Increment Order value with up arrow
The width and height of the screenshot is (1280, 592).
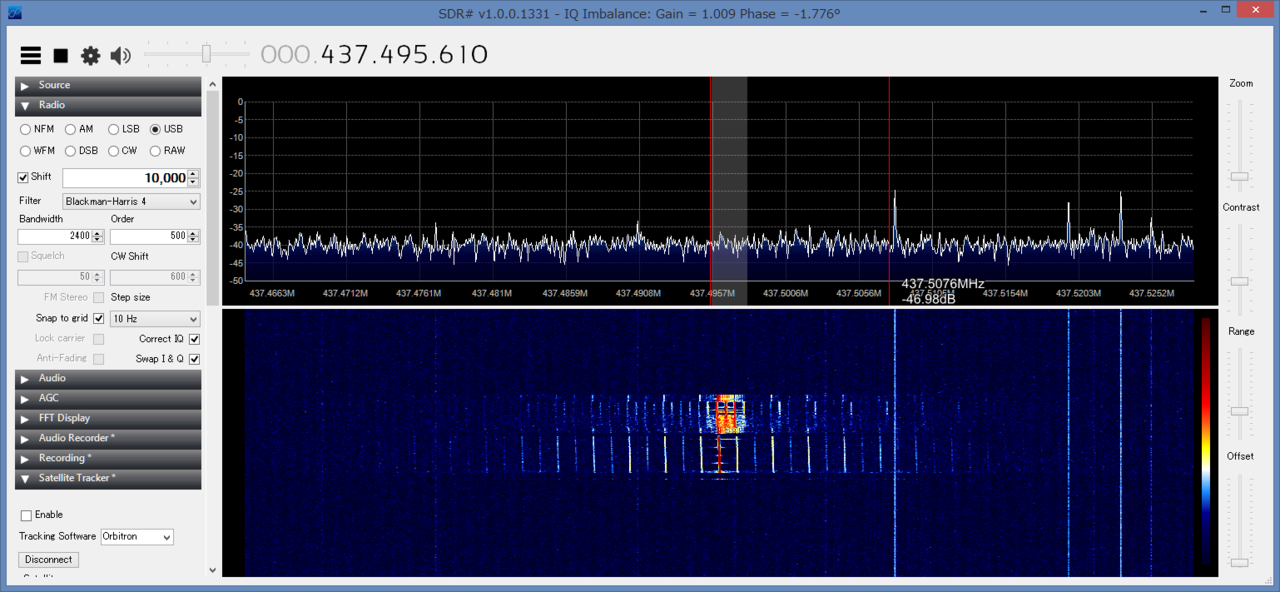194,233
